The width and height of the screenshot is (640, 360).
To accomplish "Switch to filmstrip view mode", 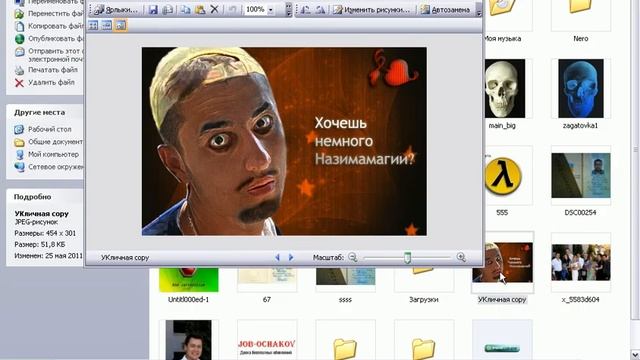I will click(107, 25).
